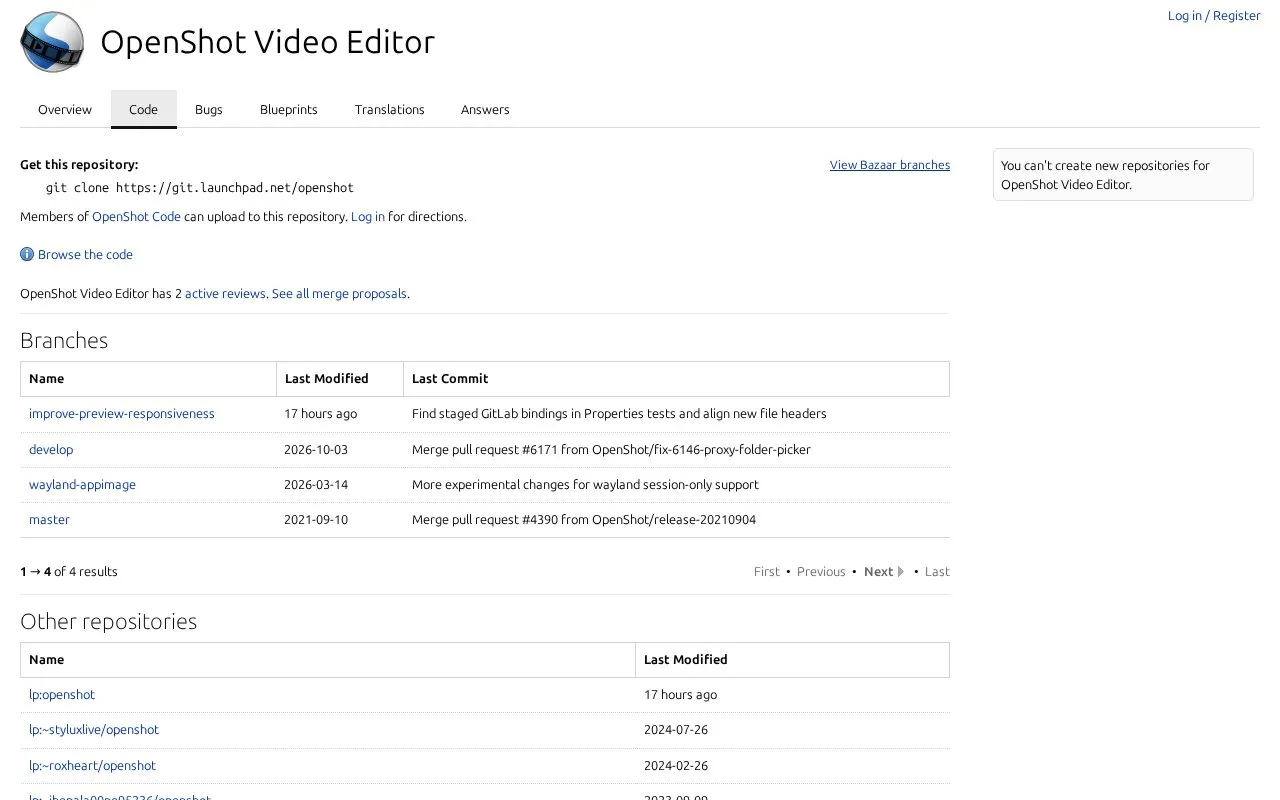The width and height of the screenshot is (1280, 800).
Task: Open lp:~styluxlive/openshot repository
Action: coord(94,729)
